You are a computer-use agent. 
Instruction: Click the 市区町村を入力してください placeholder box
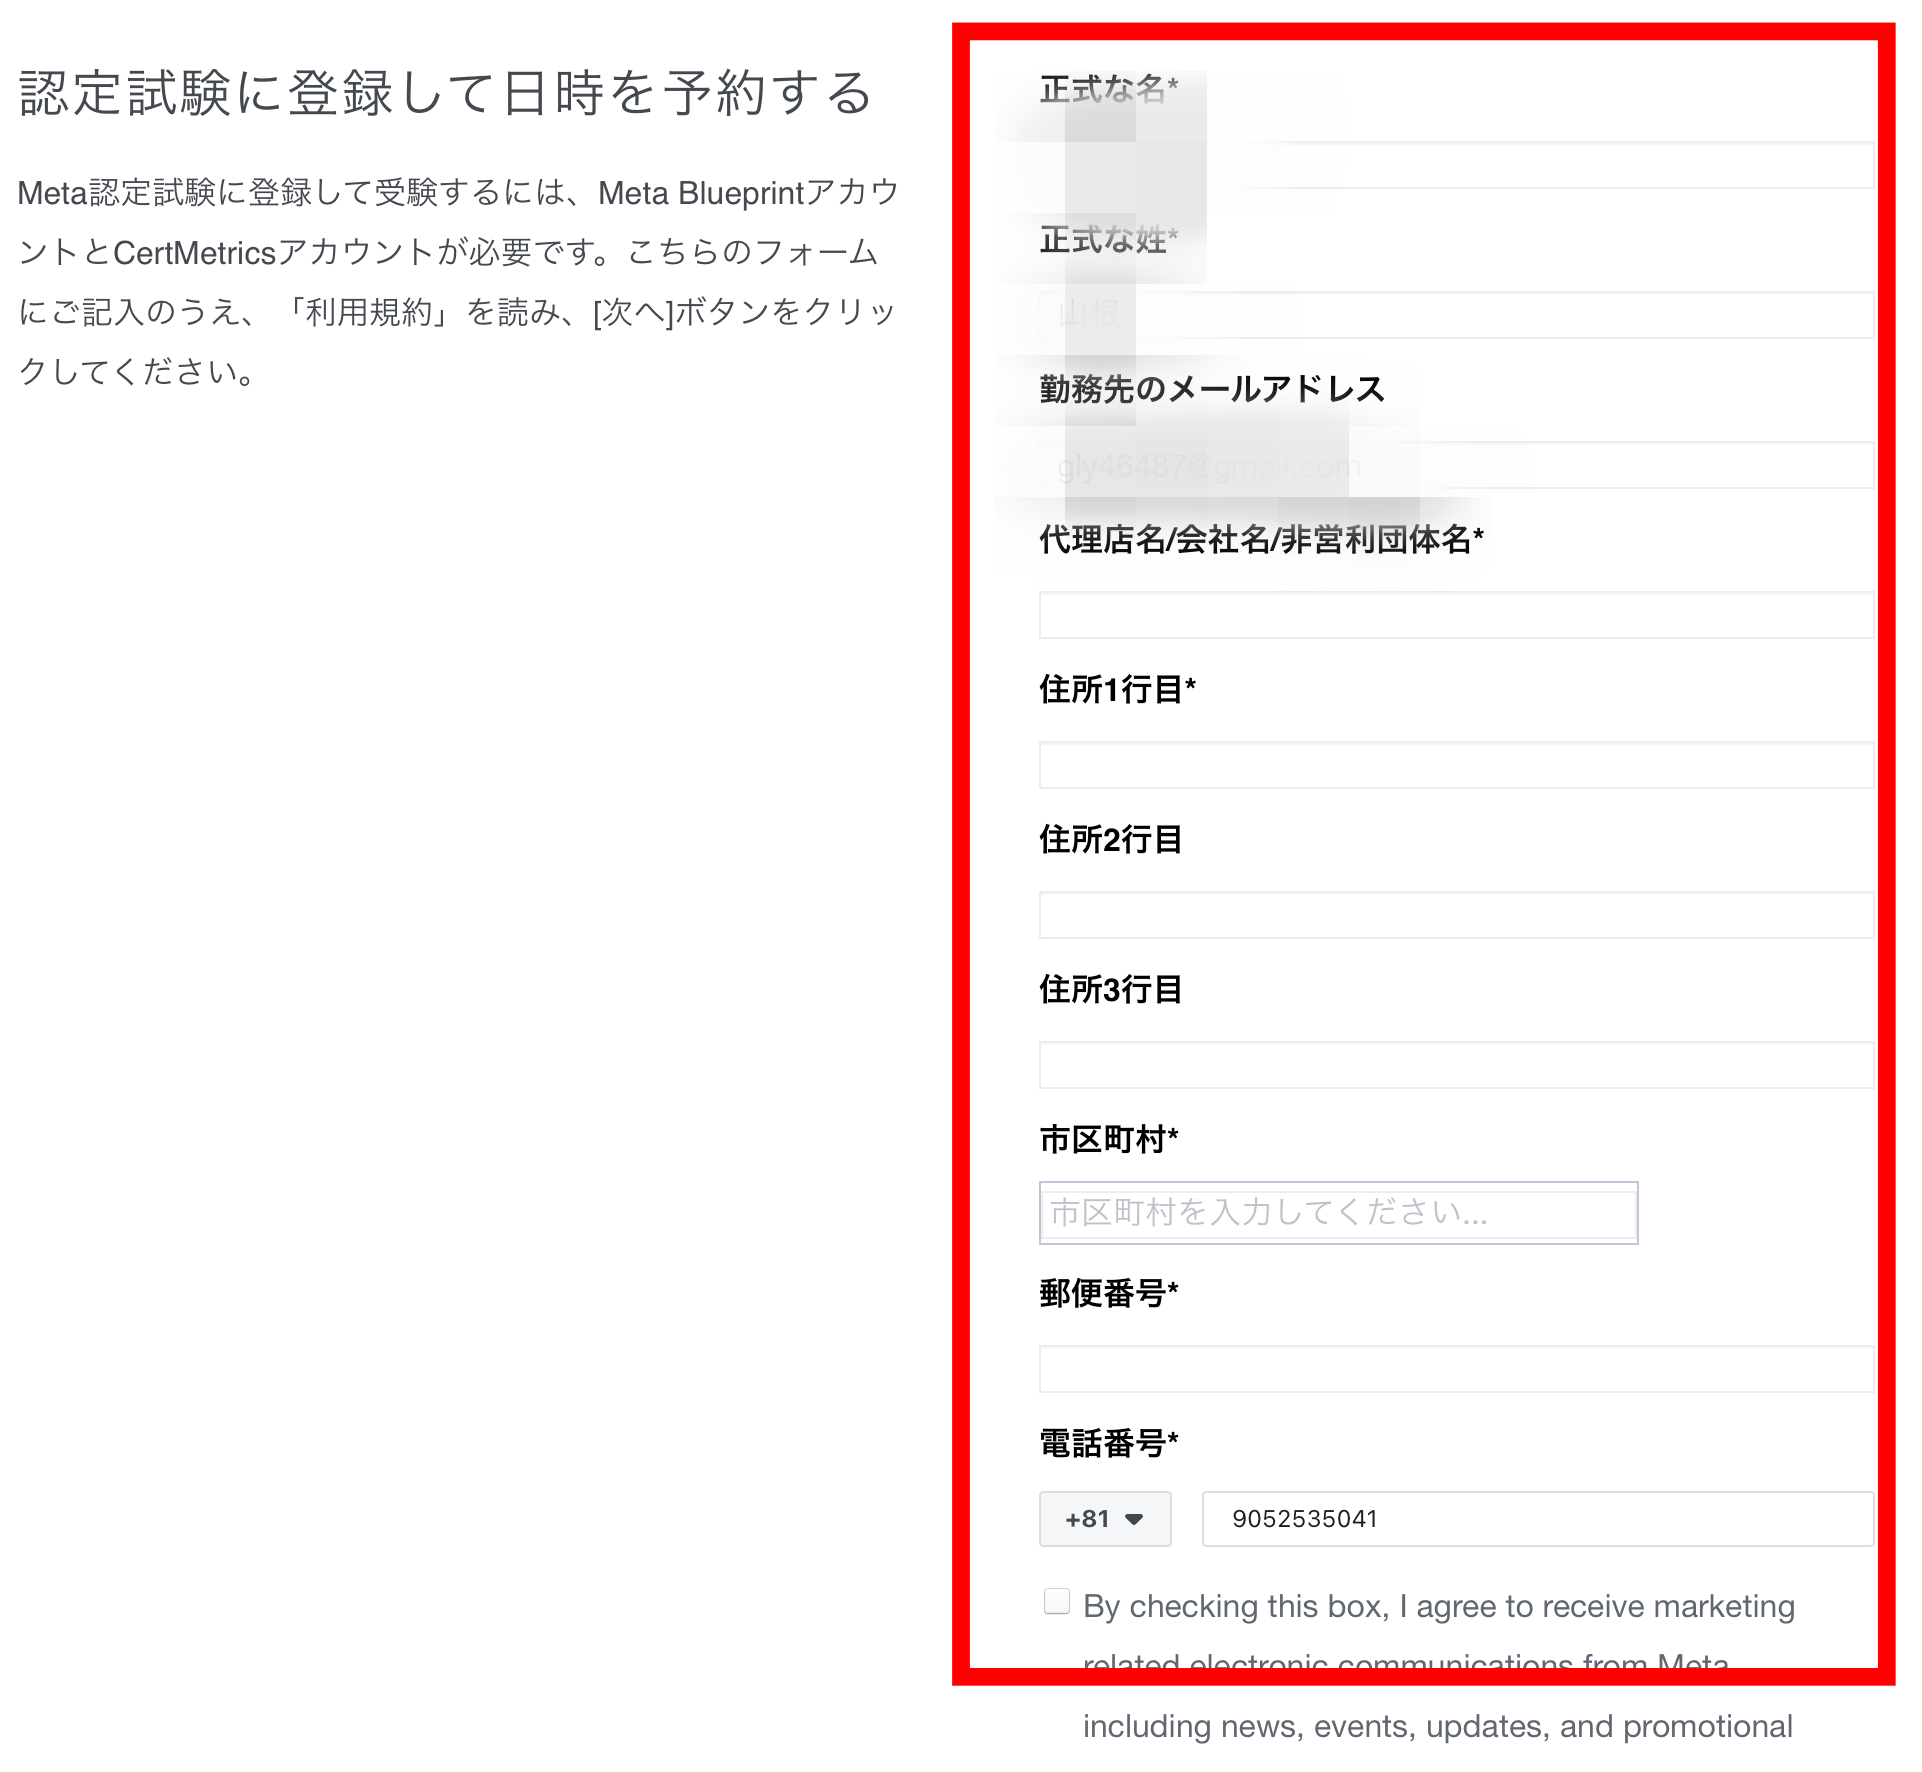pyautogui.click(x=1339, y=1213)
